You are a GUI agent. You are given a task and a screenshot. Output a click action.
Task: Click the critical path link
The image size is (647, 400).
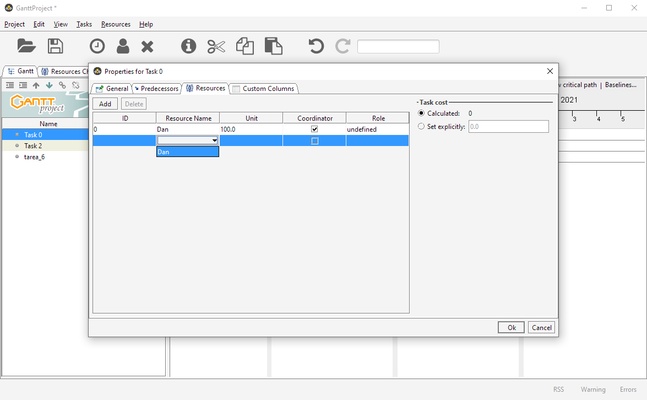pos(579,85)
